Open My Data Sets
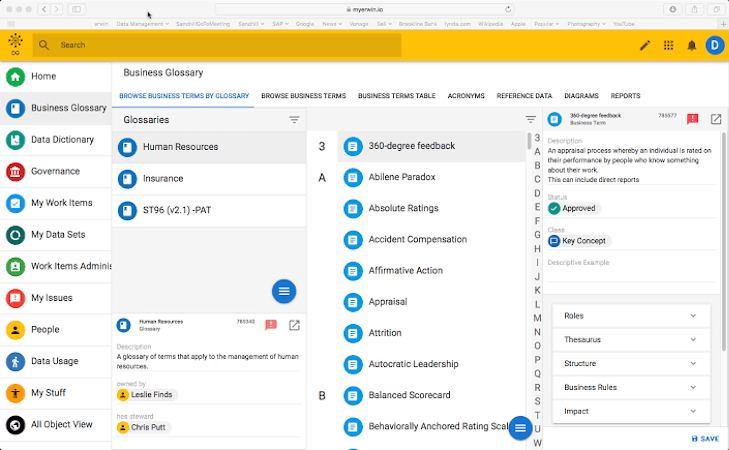729x450 pixels. pyautogui.click(x=56, y=234)
